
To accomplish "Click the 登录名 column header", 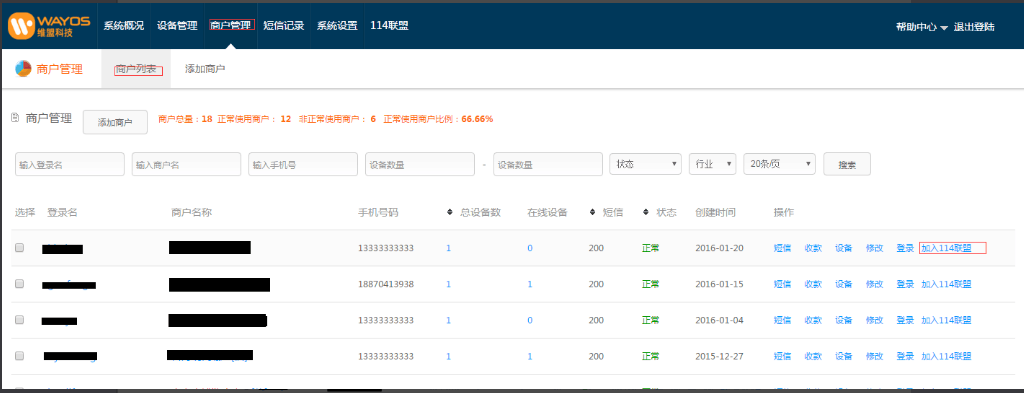I will 62,212.
